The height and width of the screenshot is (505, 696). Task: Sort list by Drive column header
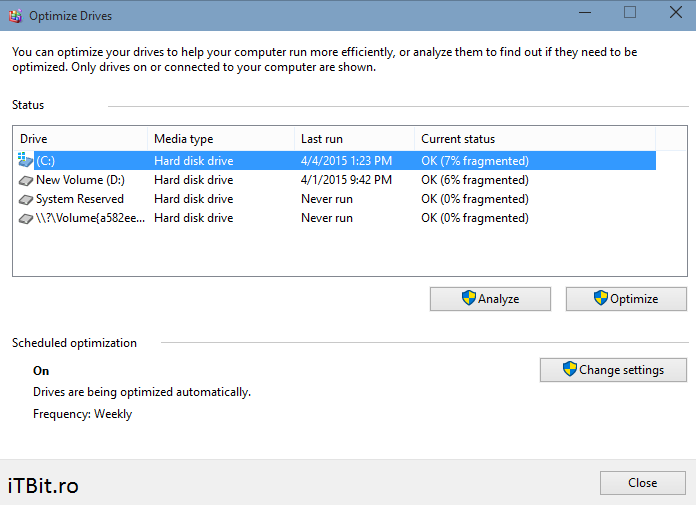point(80,139)
